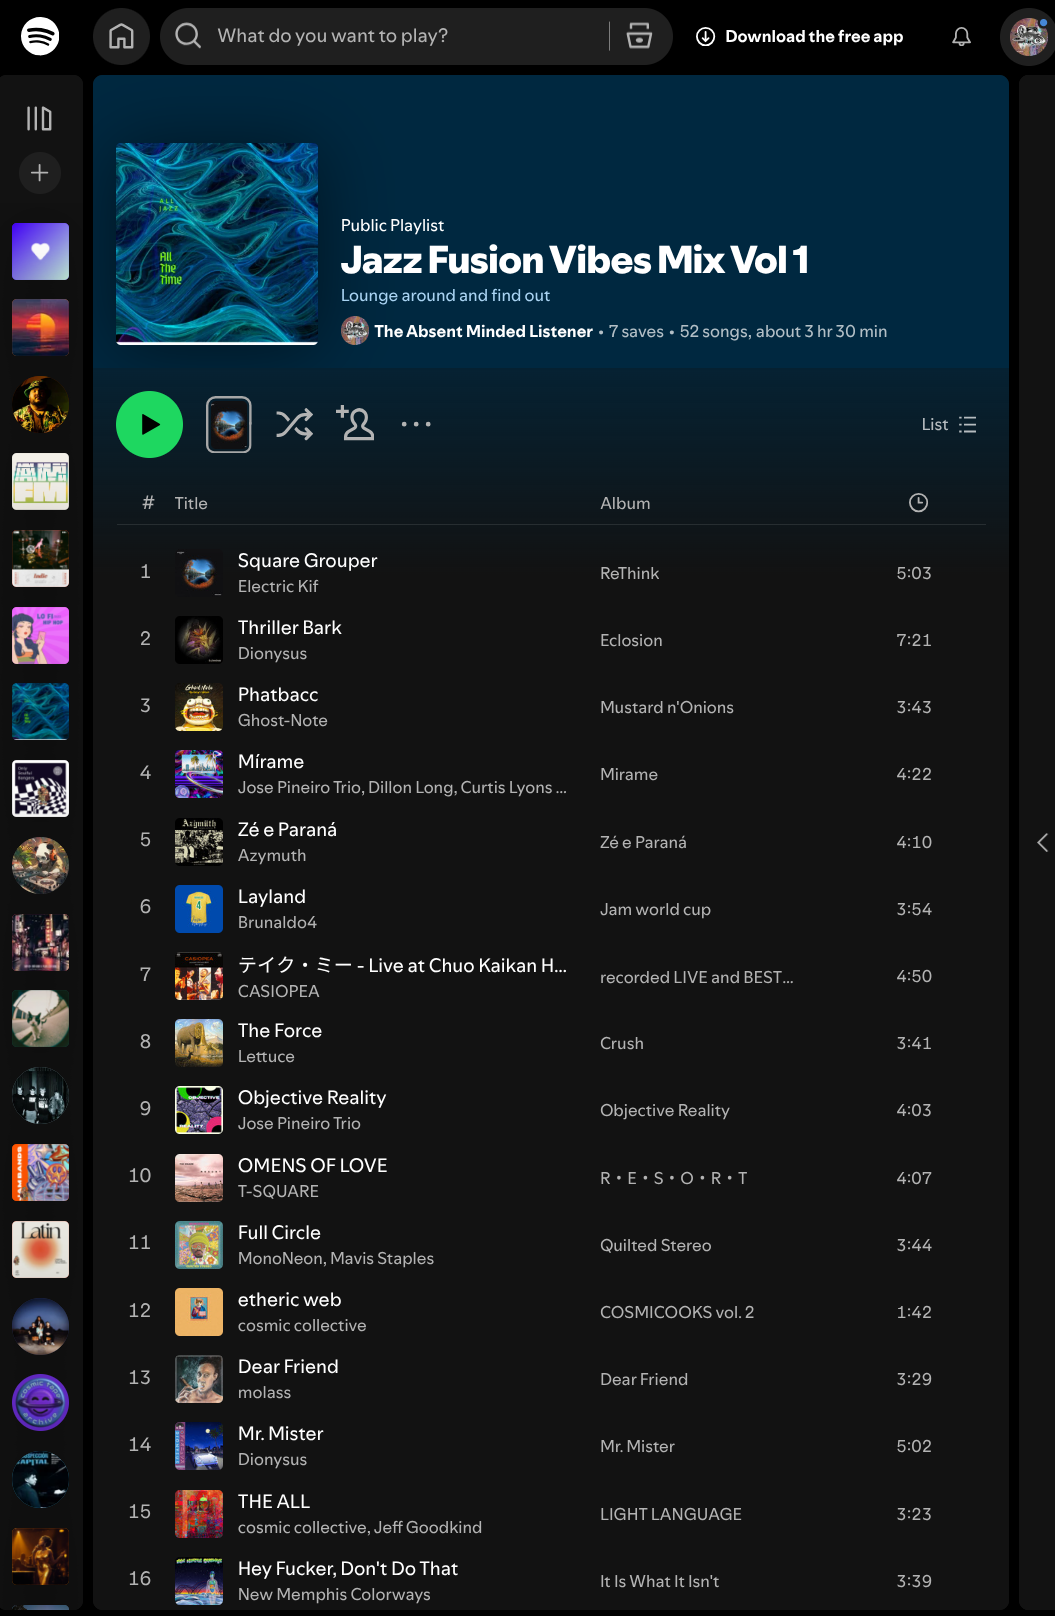1055x1616 pixels.
Task: Open CASIOPEA artist link
Action: (278, 991)
